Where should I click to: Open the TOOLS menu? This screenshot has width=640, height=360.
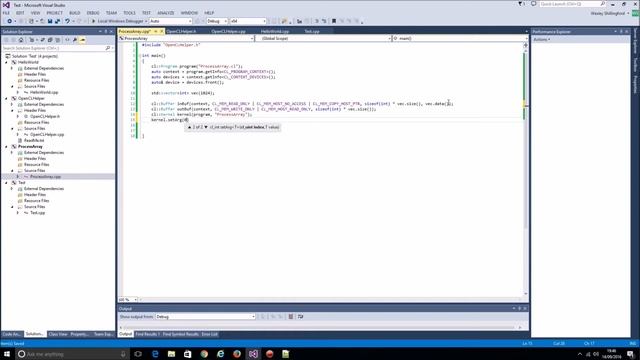pyautogui.click(x=129, y=13)
